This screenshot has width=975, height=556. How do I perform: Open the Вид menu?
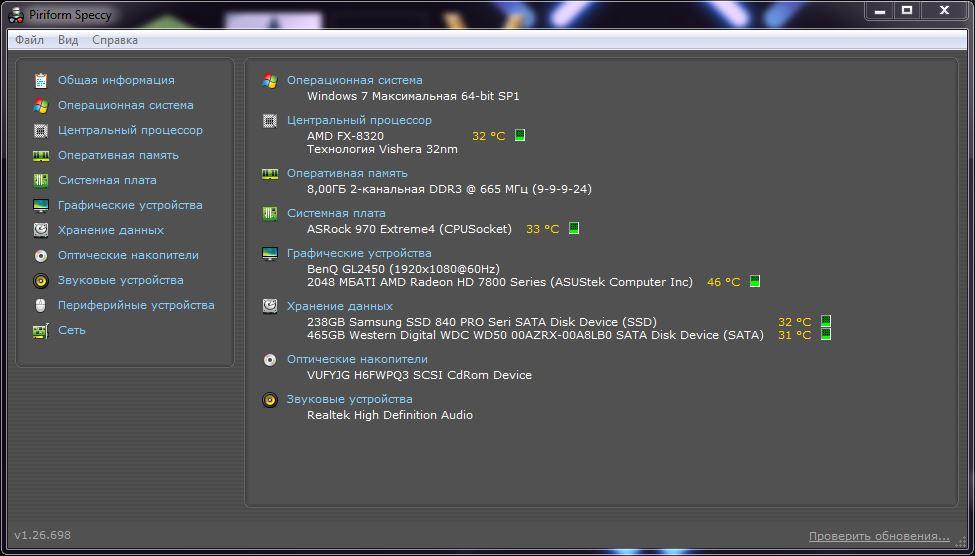pyautogui.click(x=68, y=40)
